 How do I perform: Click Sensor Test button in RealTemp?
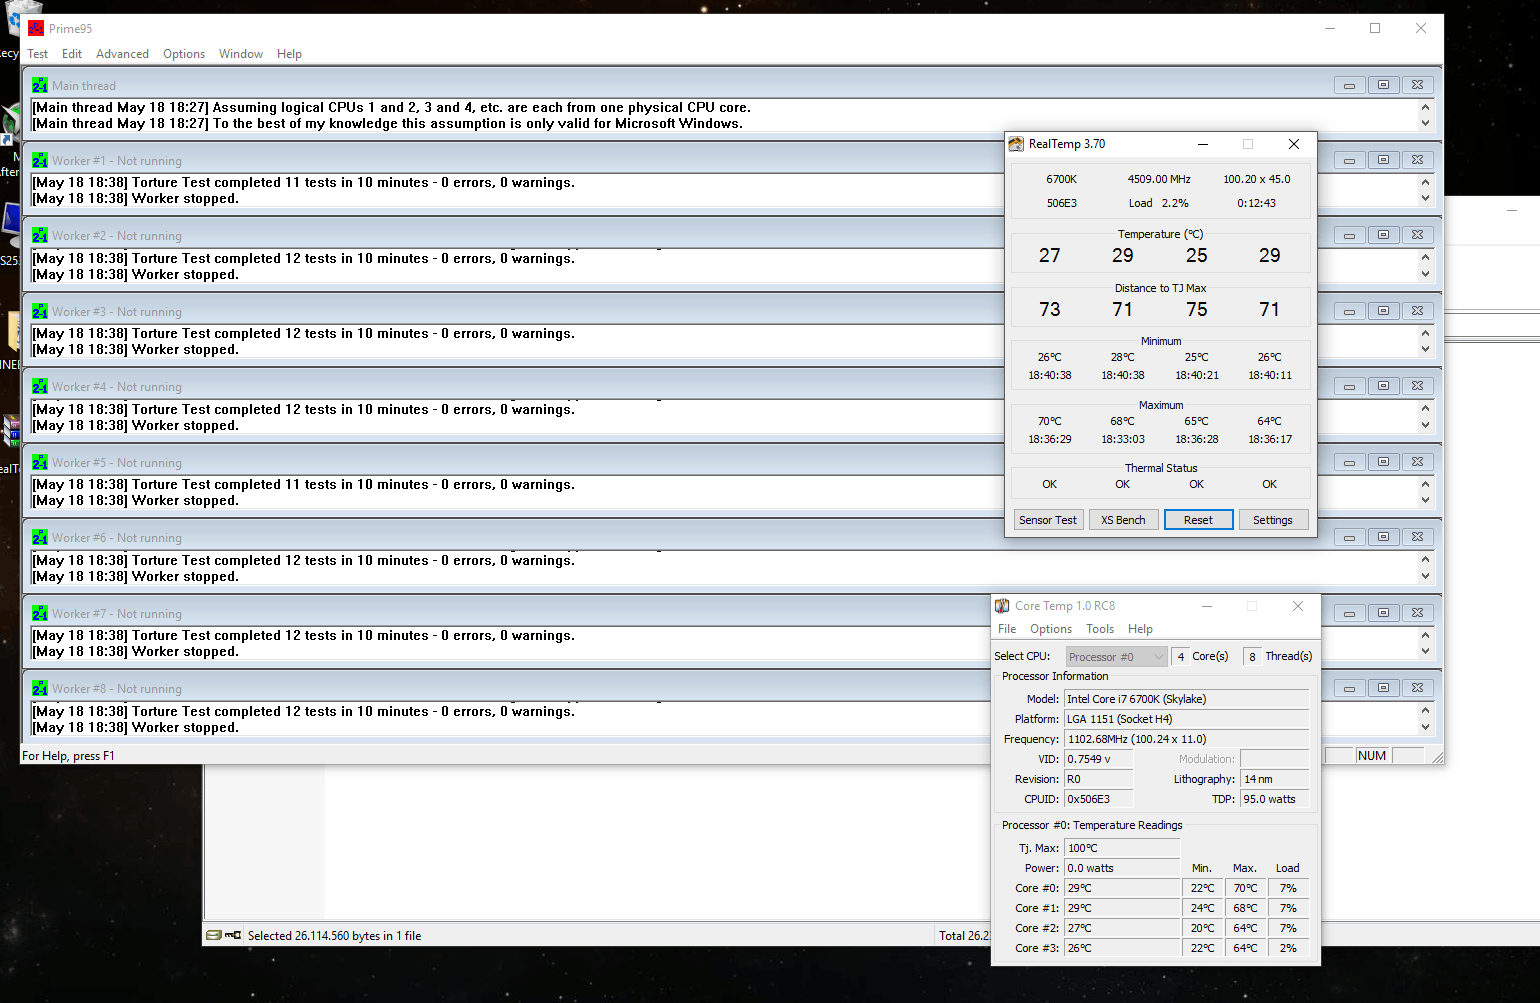click(1048, 520)
